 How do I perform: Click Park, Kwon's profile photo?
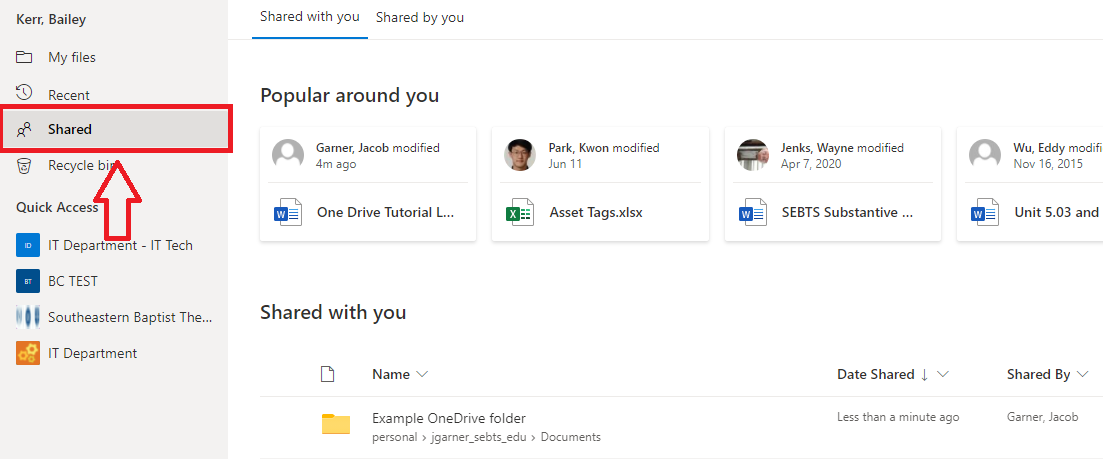tap(521, 154)
